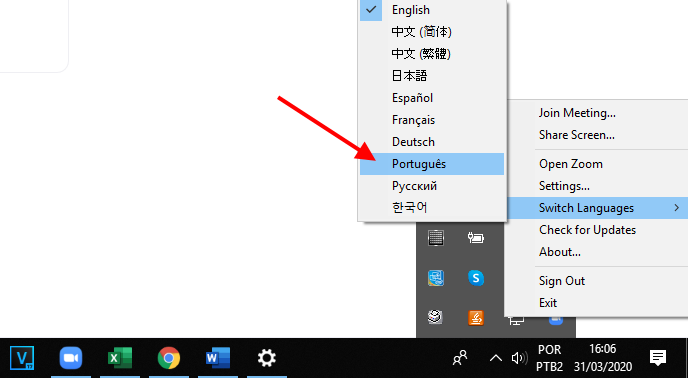Choose Русский from the language list
This screenshot has width=688, height=378.
[432, 186]
